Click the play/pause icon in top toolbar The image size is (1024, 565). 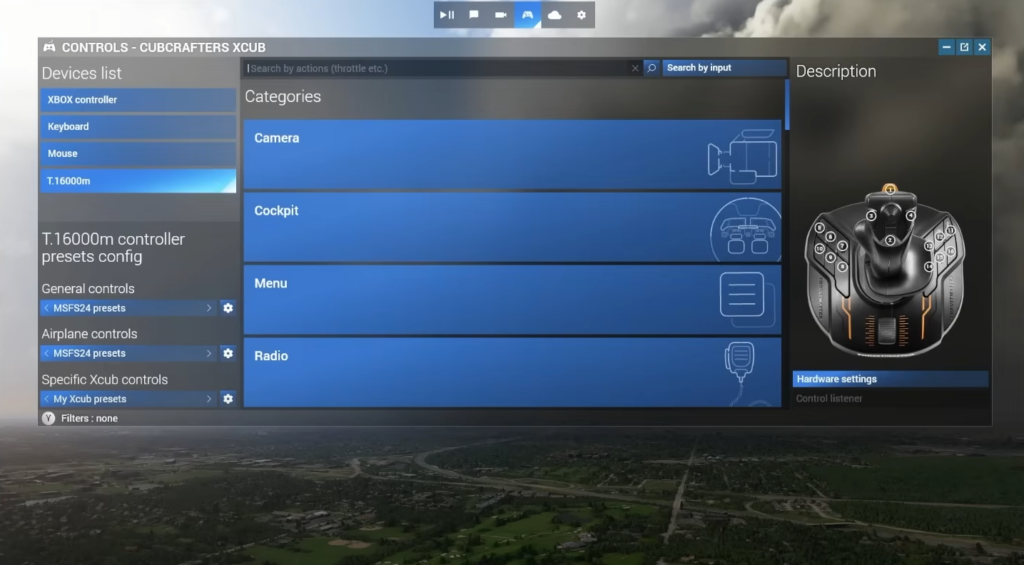(x=447, y=15)
